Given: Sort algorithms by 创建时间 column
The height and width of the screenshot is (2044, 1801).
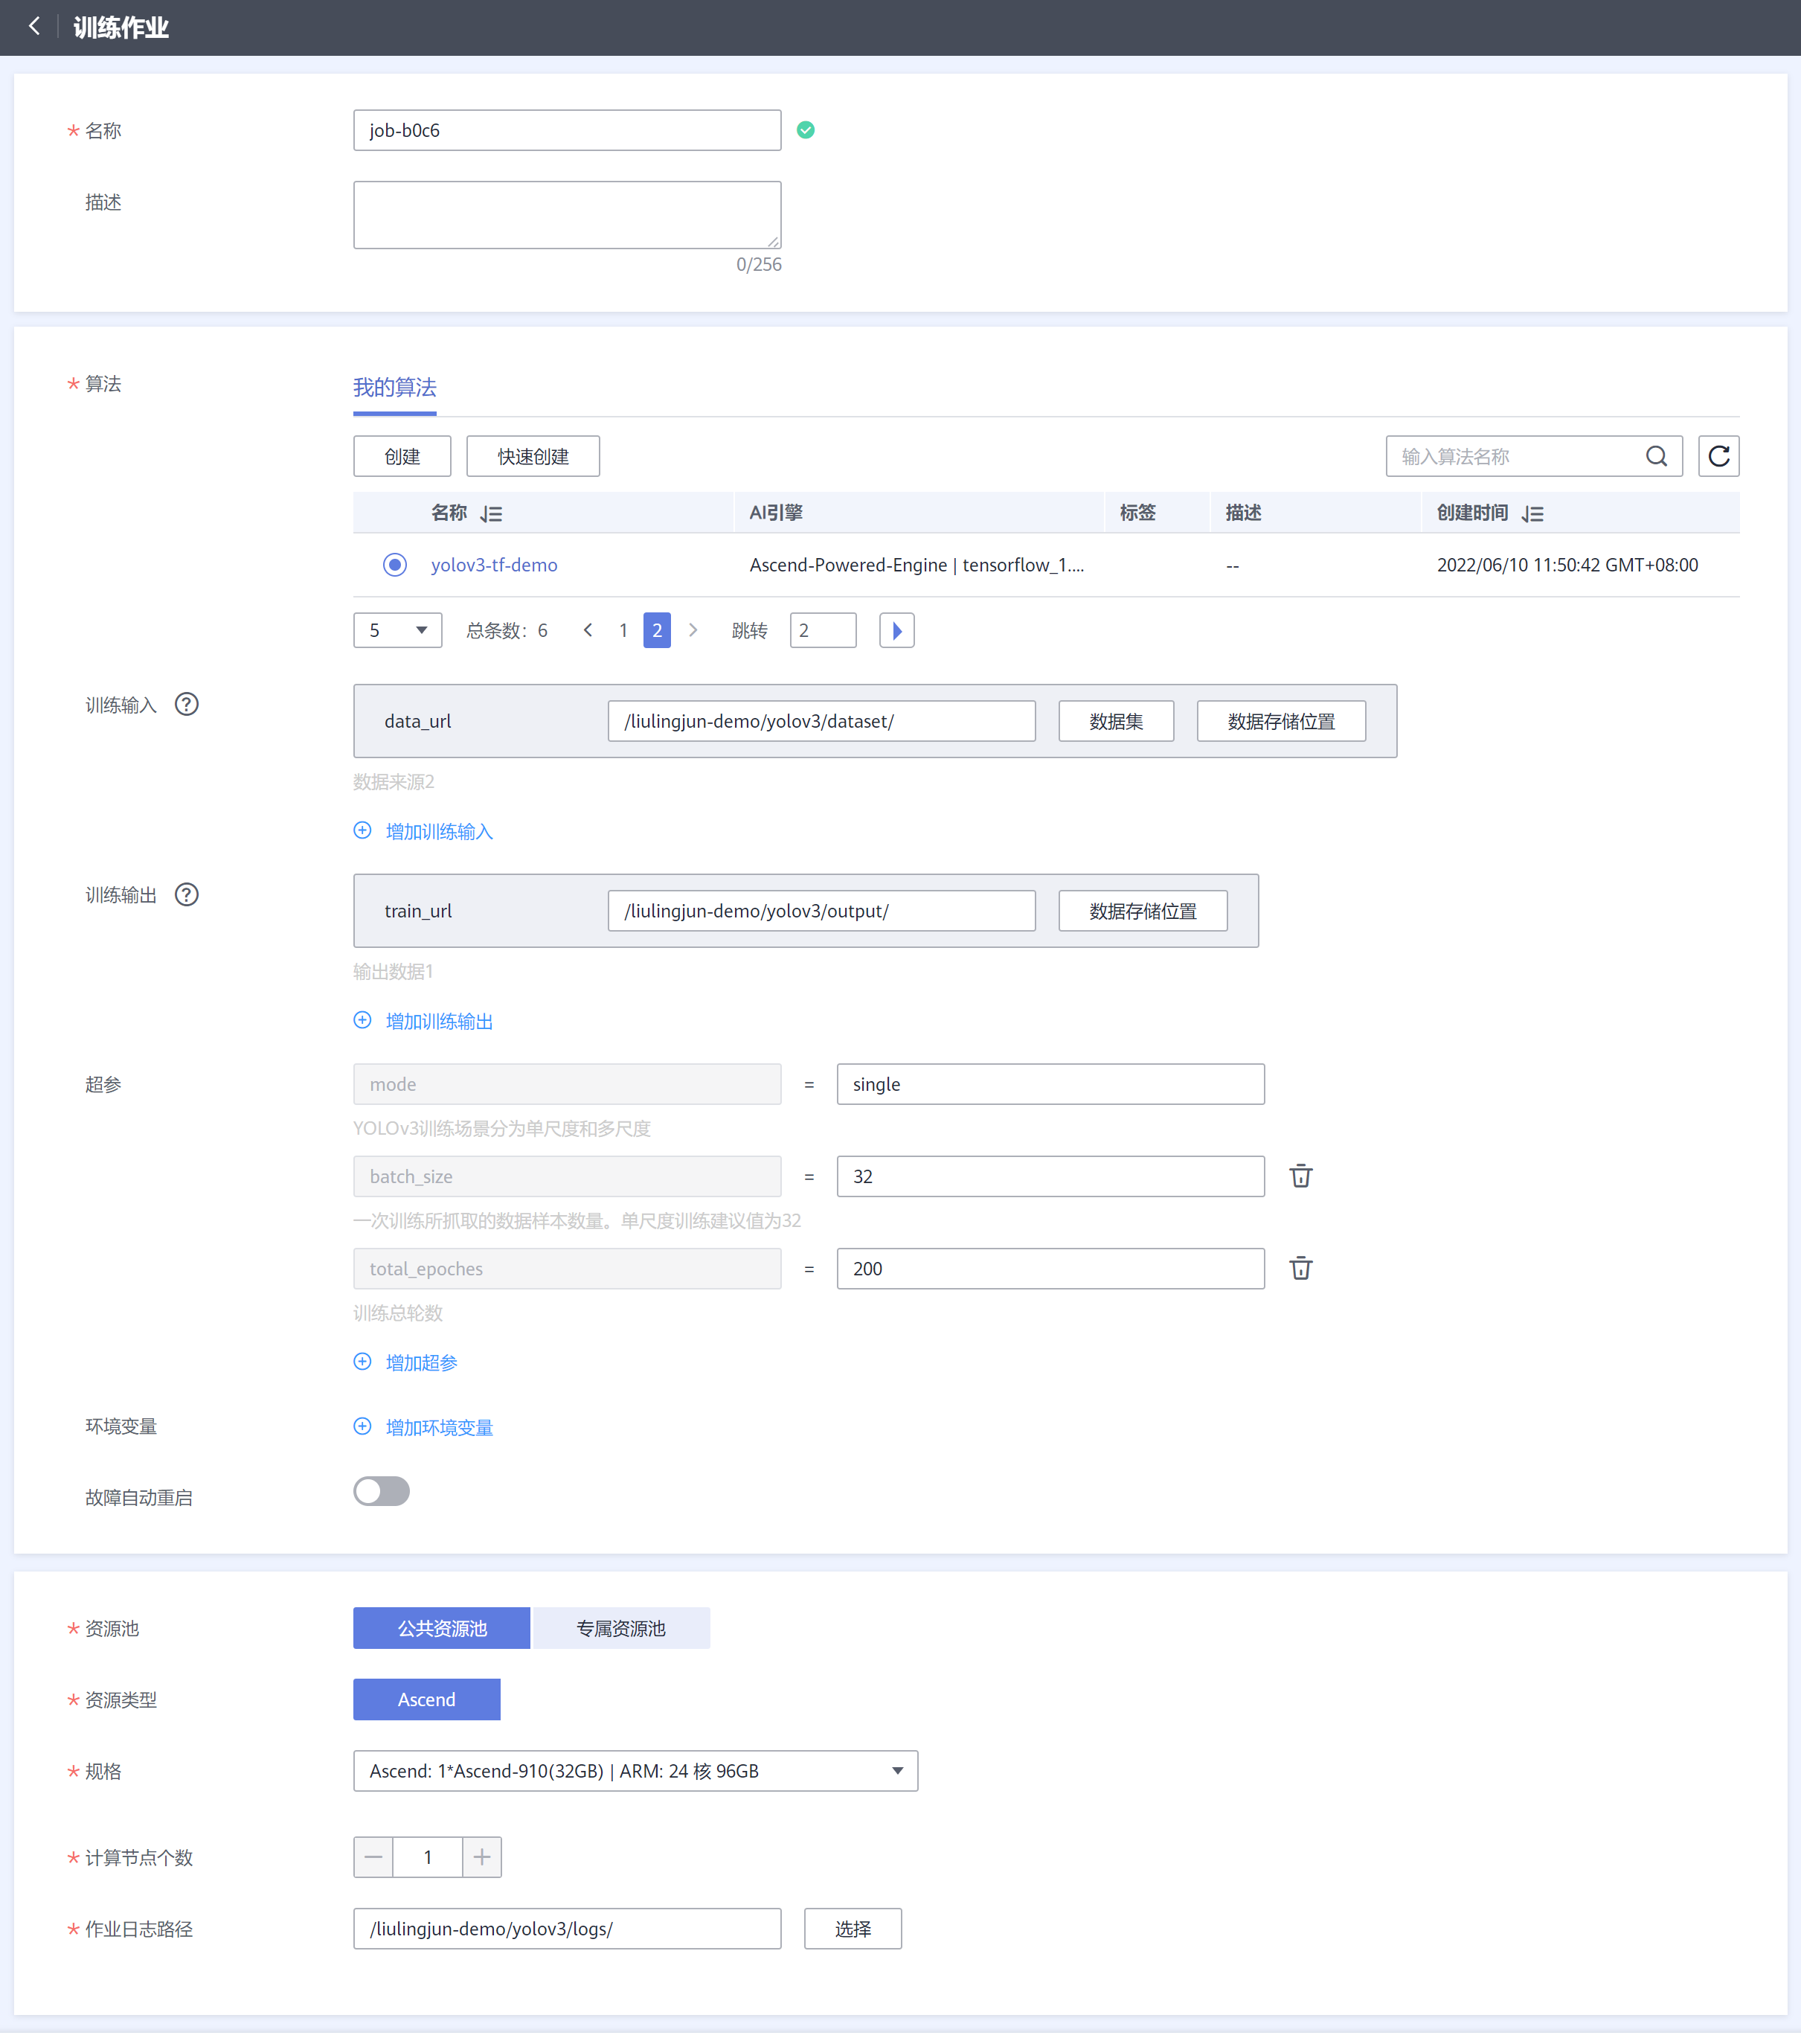Looking at the screenshot, I should (x=1532, y=514).
